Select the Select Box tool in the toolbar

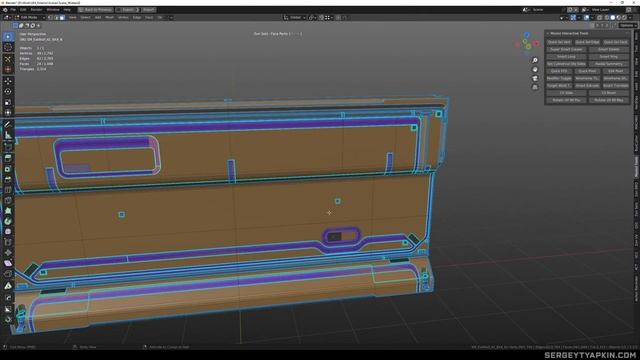[8, 37]
